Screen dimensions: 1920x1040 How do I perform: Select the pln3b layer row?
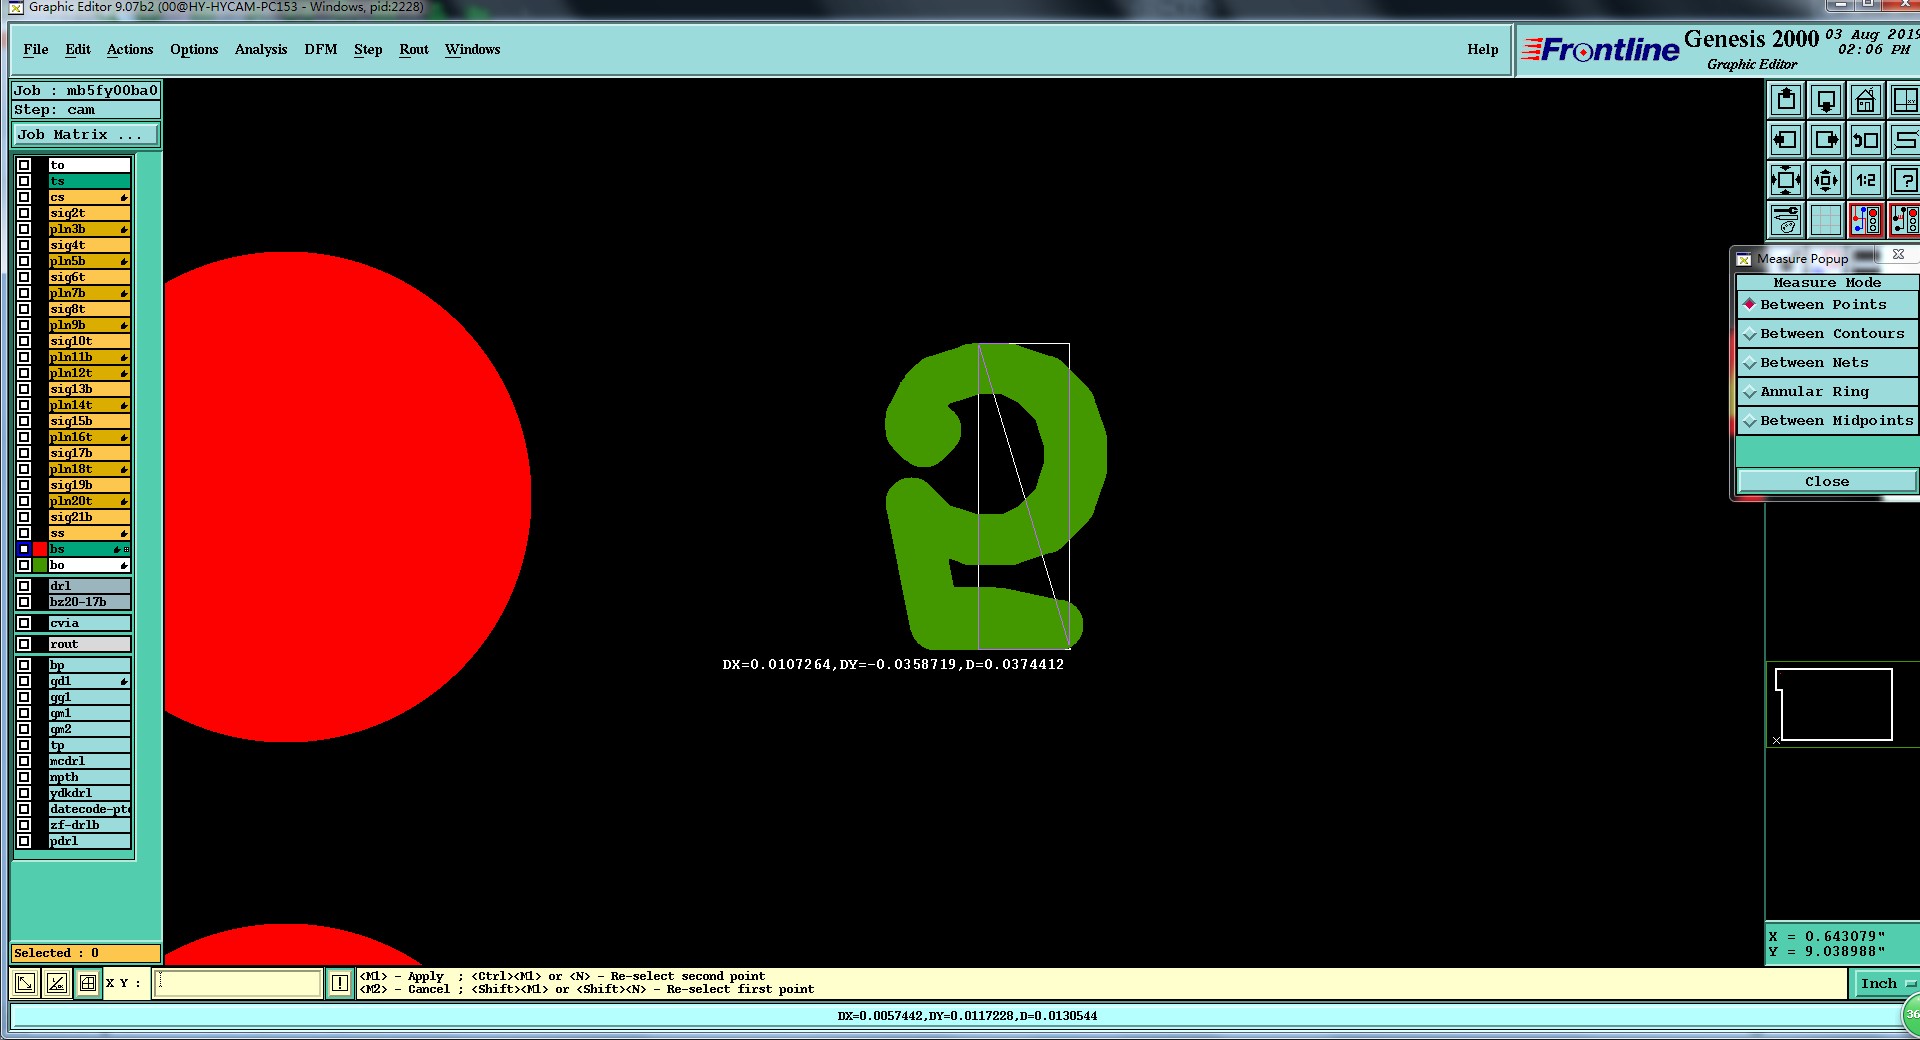tap(89, 229)
